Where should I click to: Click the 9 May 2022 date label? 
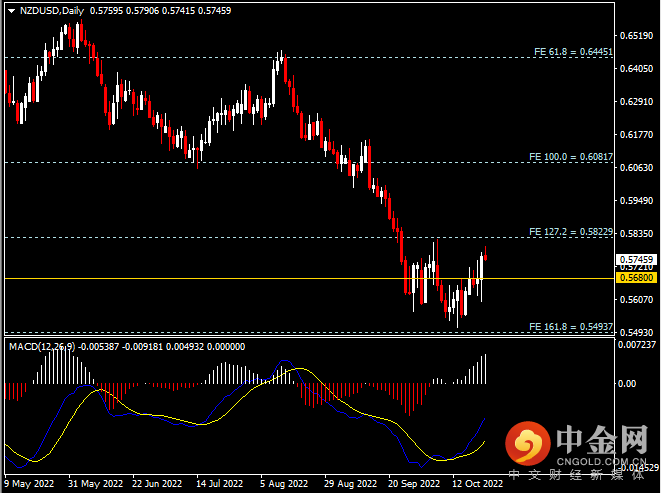coord(29,484)
